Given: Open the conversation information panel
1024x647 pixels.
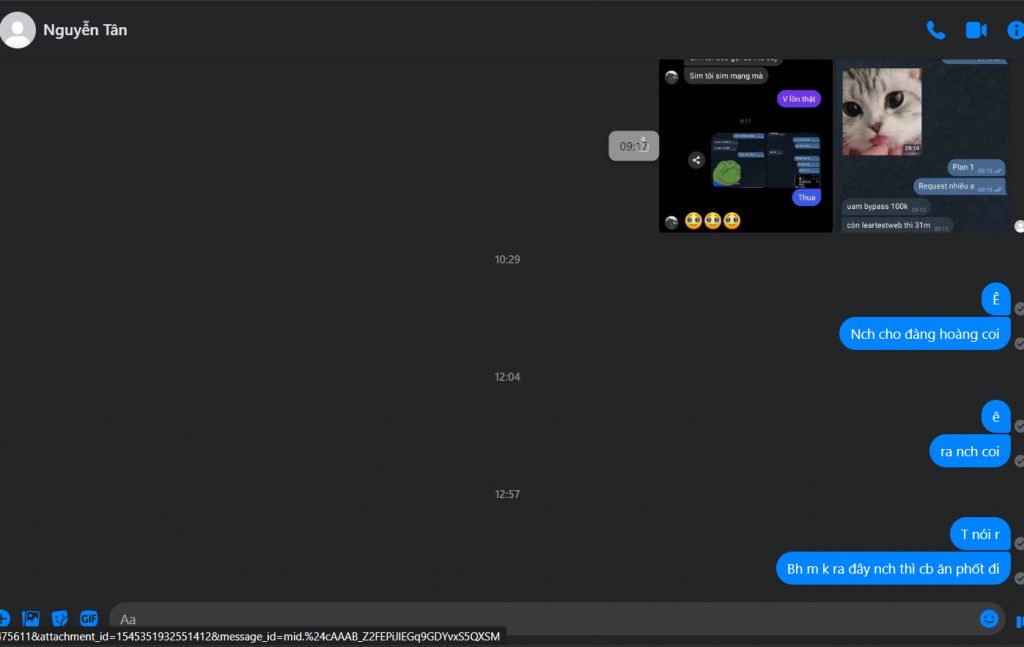Looking at the screenshot, I should [1015, 30].
